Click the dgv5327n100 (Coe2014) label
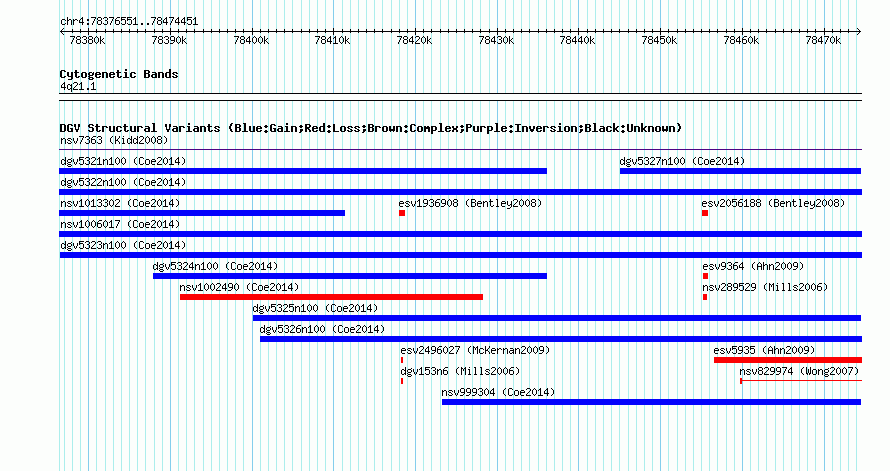Screen dimensions: 890x471 pos(682,161)
